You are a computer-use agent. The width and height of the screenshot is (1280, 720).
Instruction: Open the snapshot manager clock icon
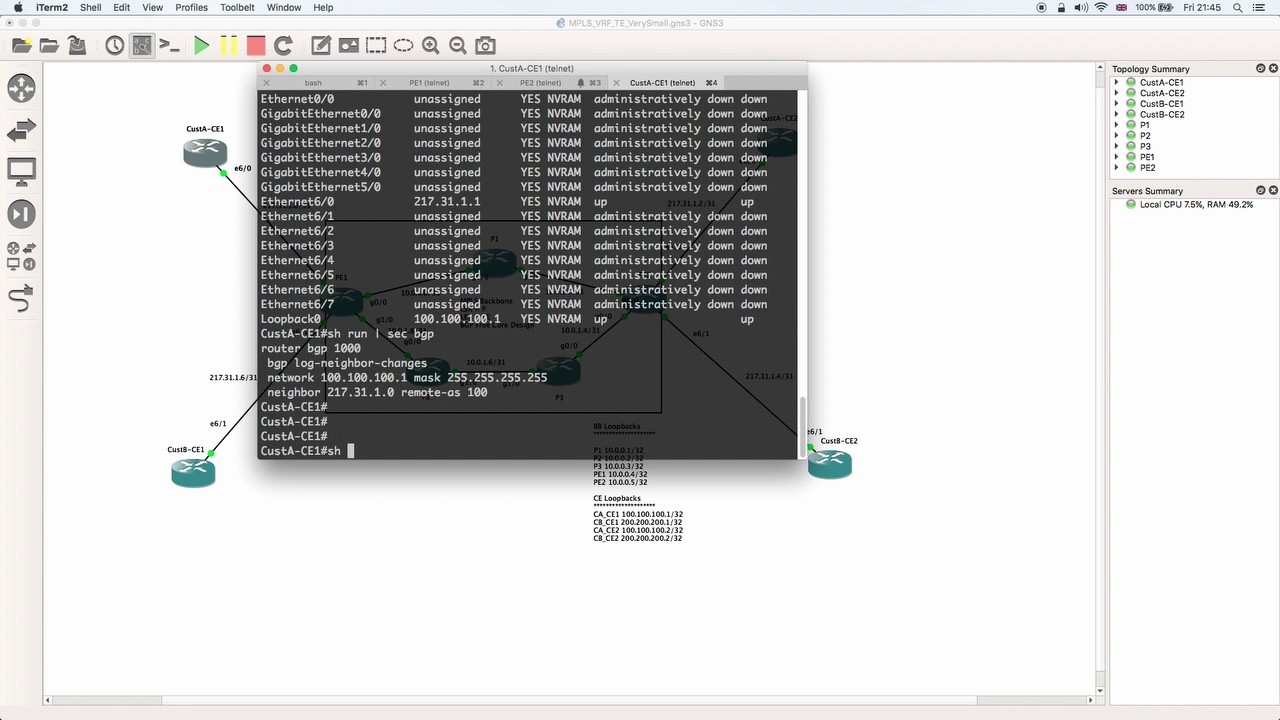(115, 45)
